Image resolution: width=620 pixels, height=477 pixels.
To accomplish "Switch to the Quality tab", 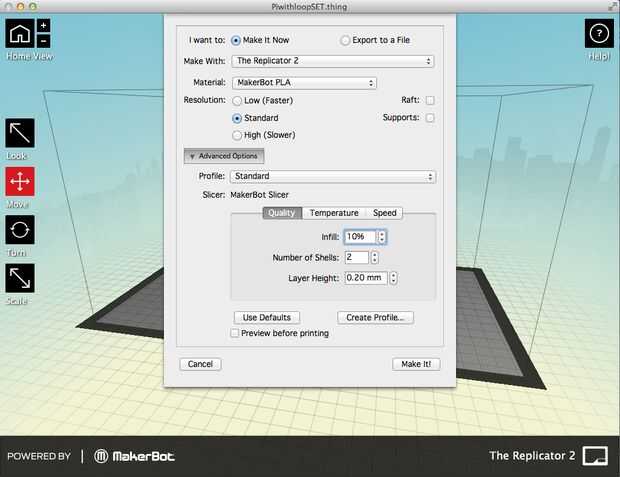I will [x=282, y=213].
